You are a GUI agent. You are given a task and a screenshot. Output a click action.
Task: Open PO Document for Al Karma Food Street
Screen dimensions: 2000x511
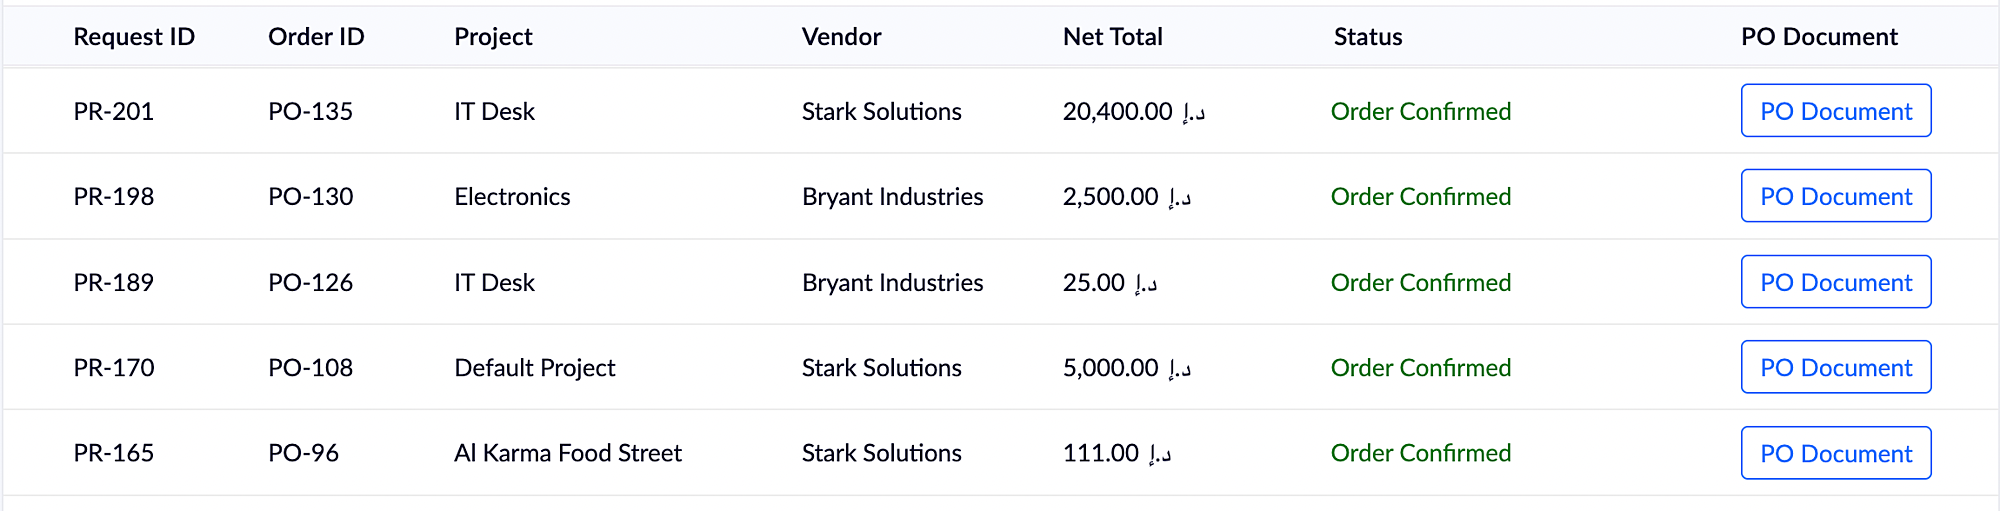pos(1835,453)
